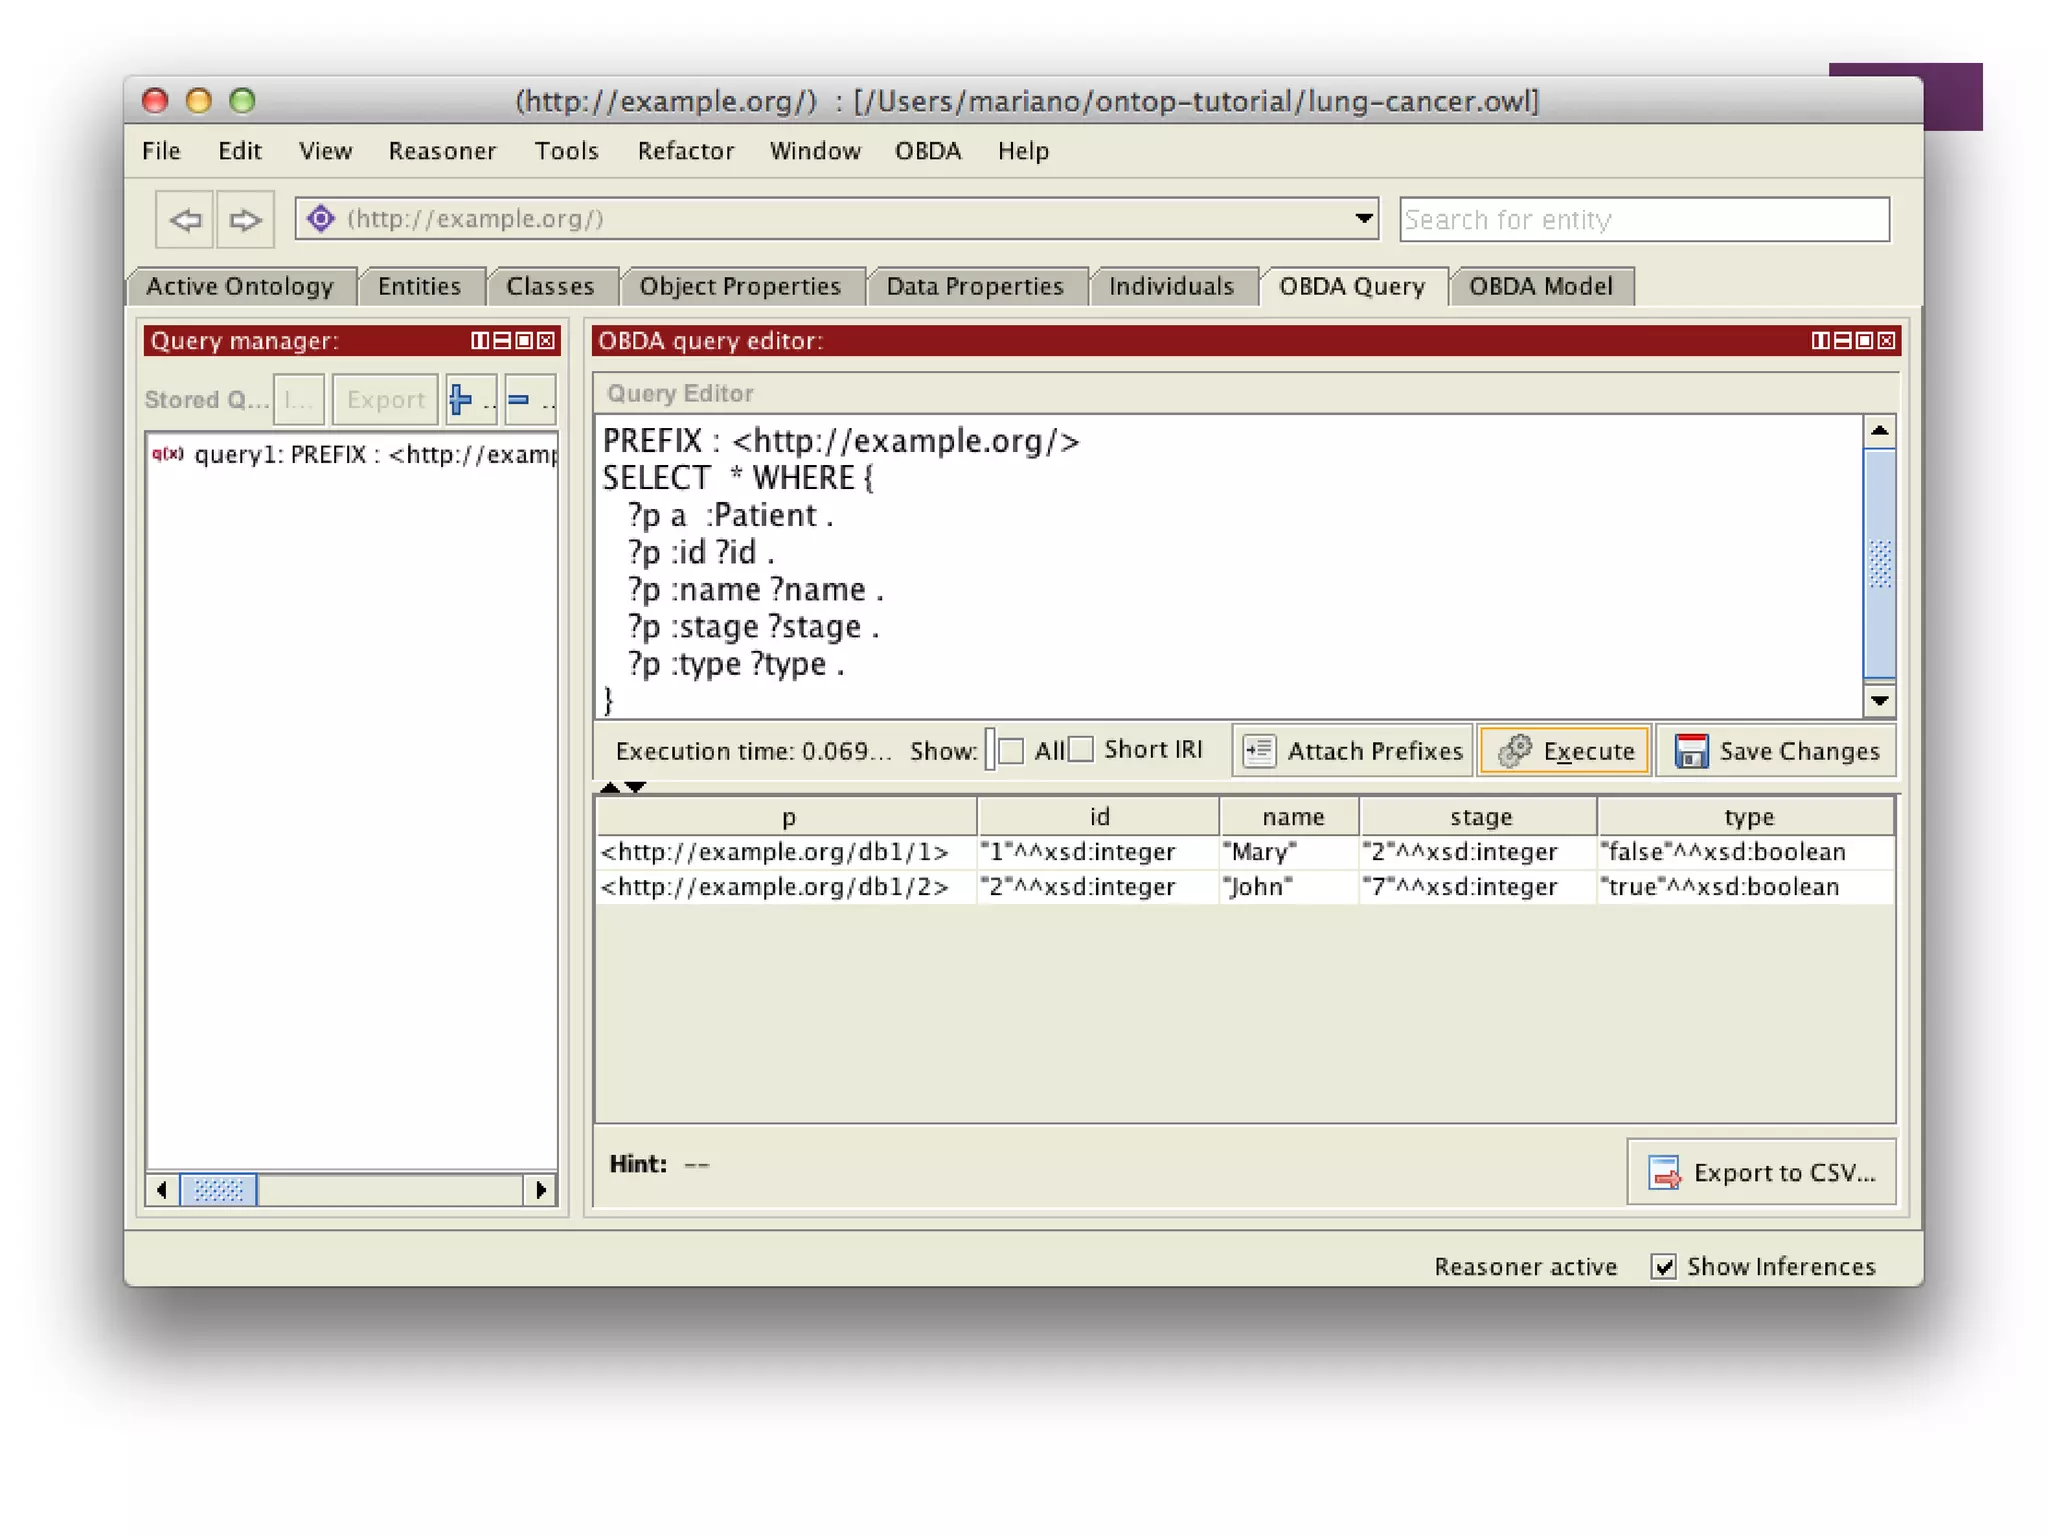This screenshot has width=2048, height=1536.
Task: Enable the Show All checkbox
Action: pos(1011,751)
